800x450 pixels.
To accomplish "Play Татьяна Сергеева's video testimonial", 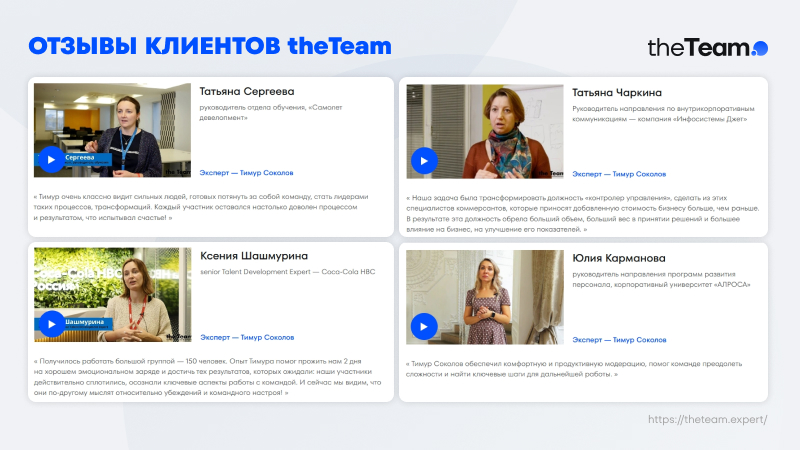I will (x=51, y=160).
